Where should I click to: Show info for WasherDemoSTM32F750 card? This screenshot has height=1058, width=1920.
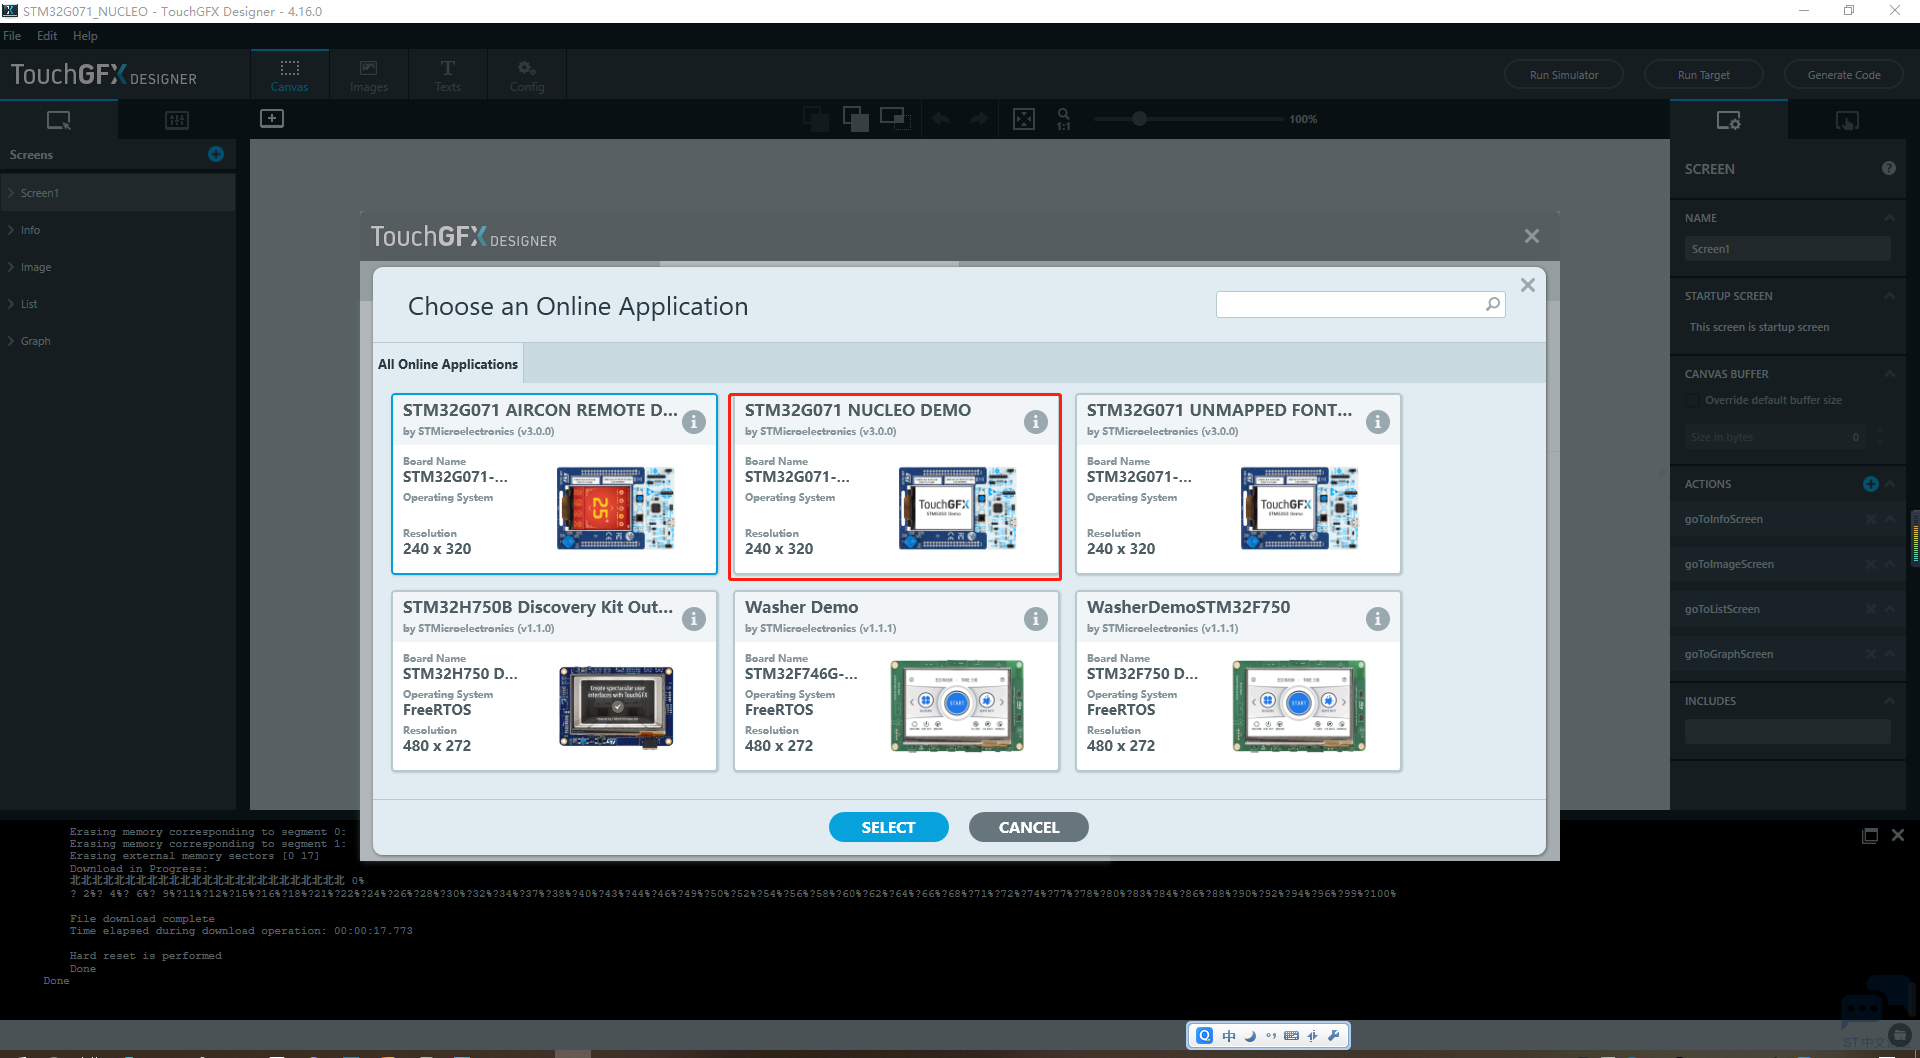coord(1377,619)
